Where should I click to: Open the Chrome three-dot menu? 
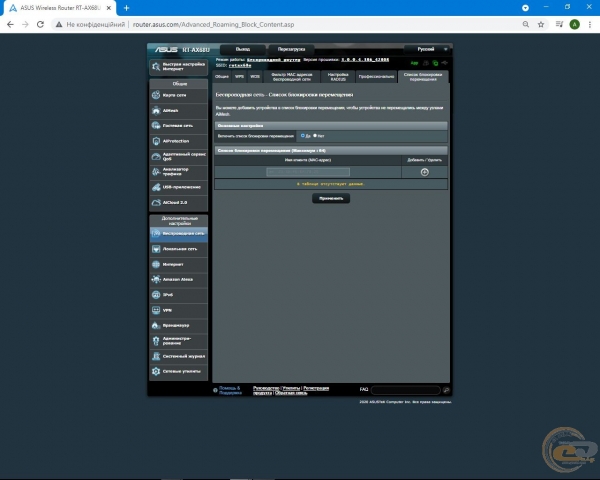[590, 24]
